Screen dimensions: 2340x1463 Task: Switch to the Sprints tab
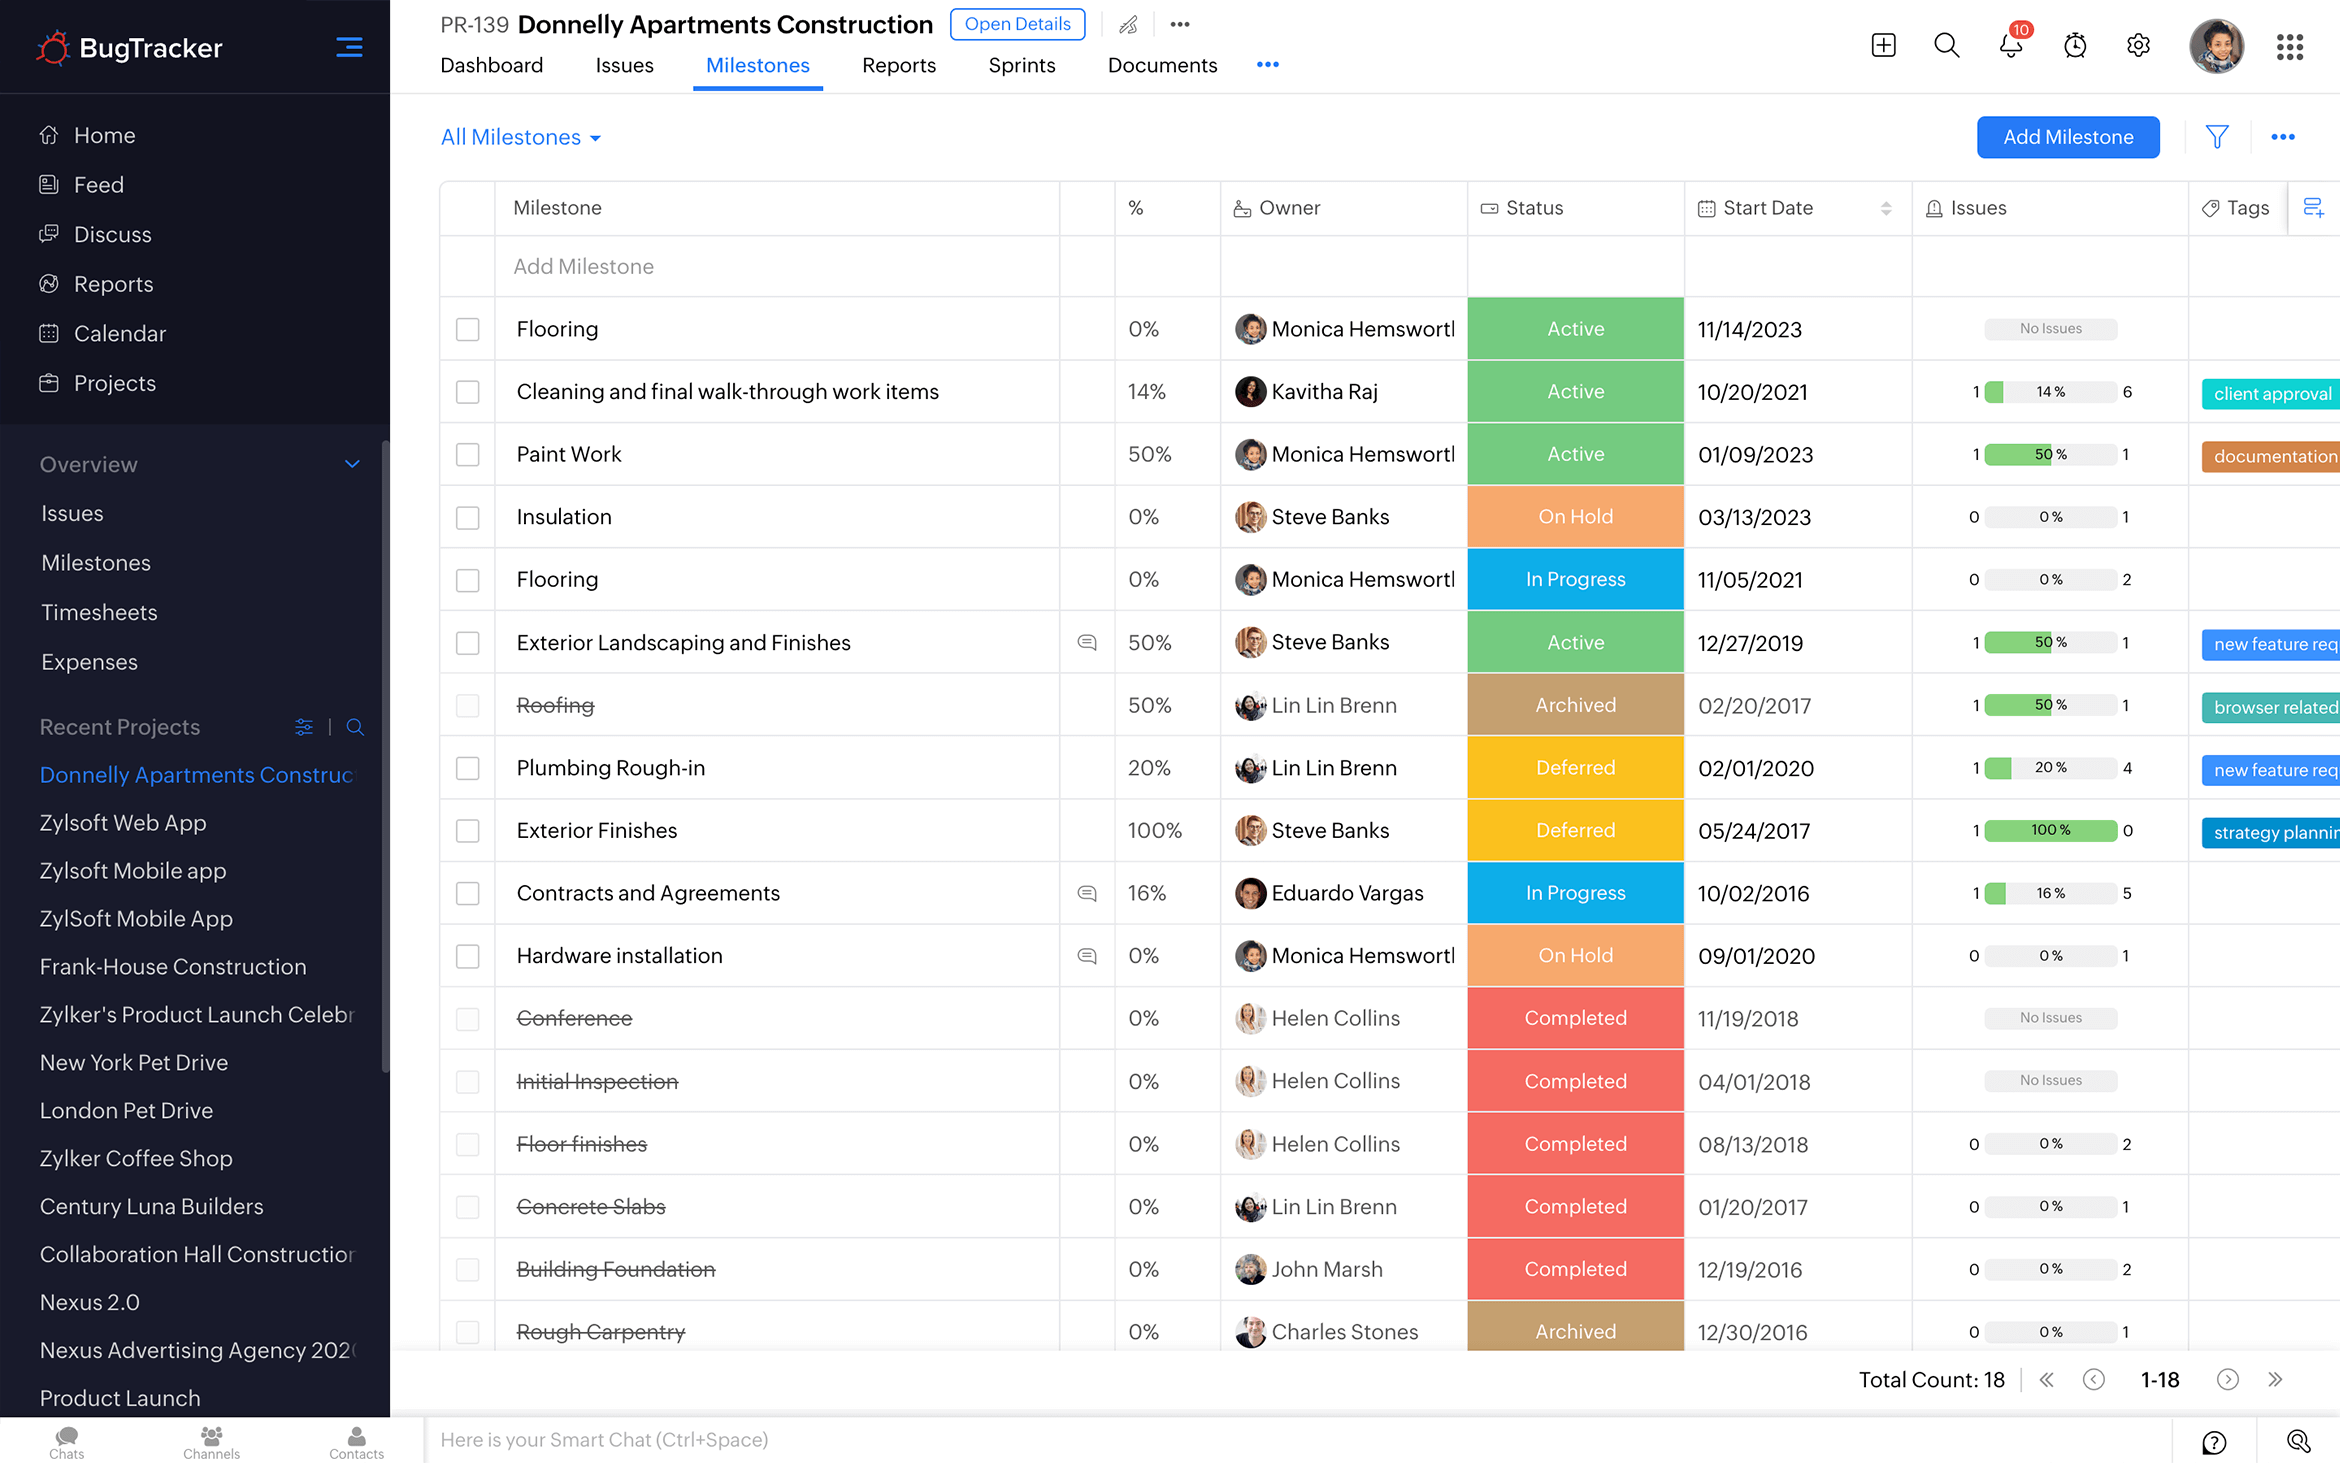[x=1021, y=65]
